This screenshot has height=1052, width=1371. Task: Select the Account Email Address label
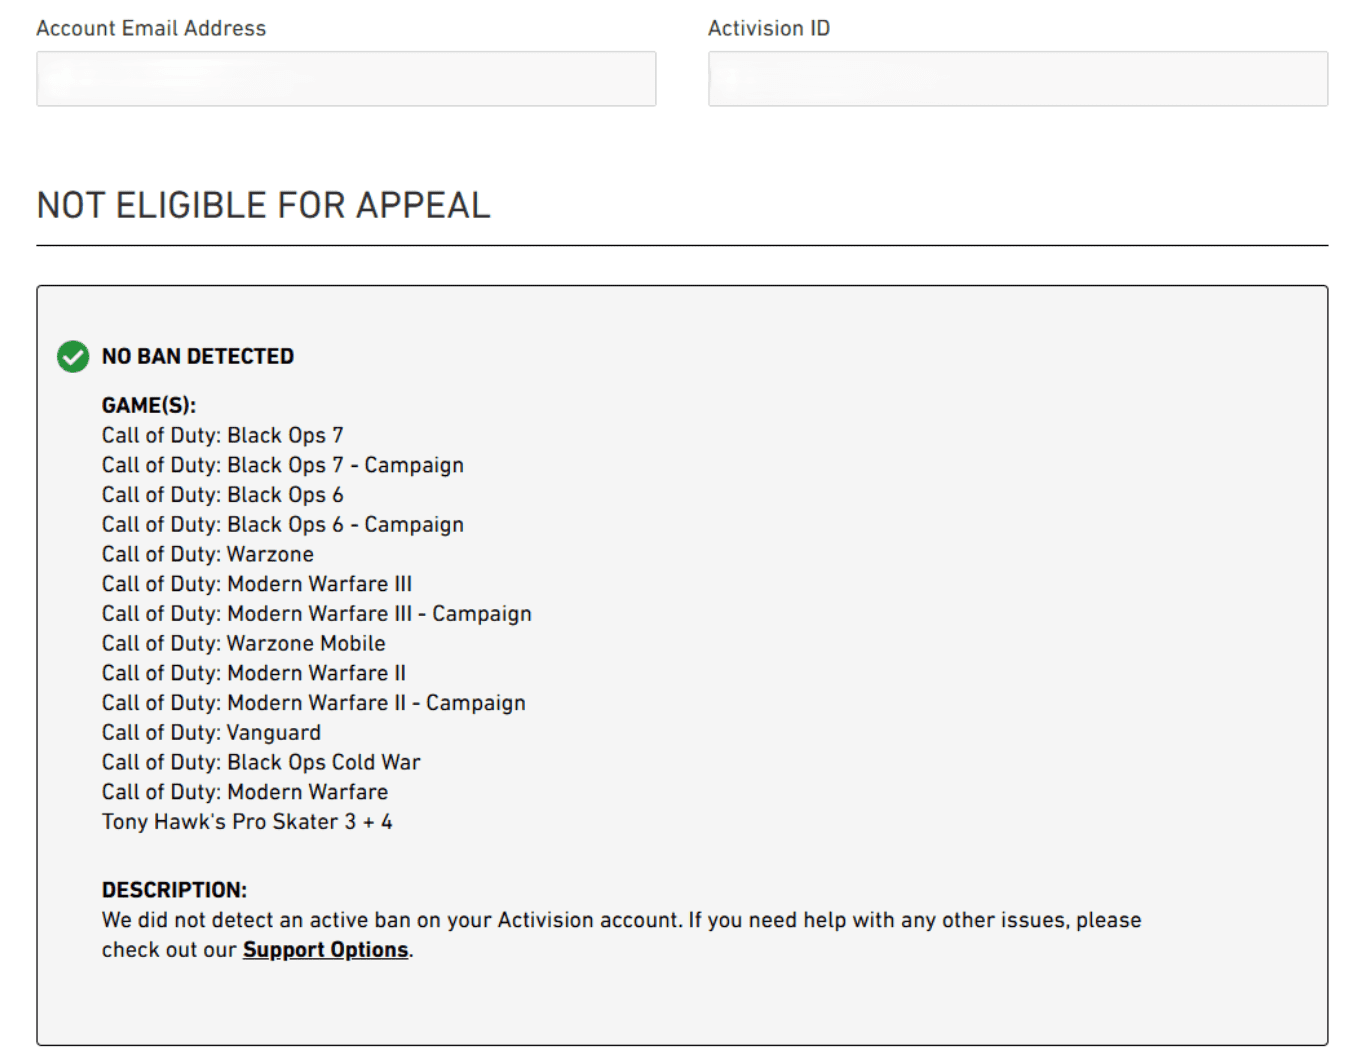tap(151, 28)
